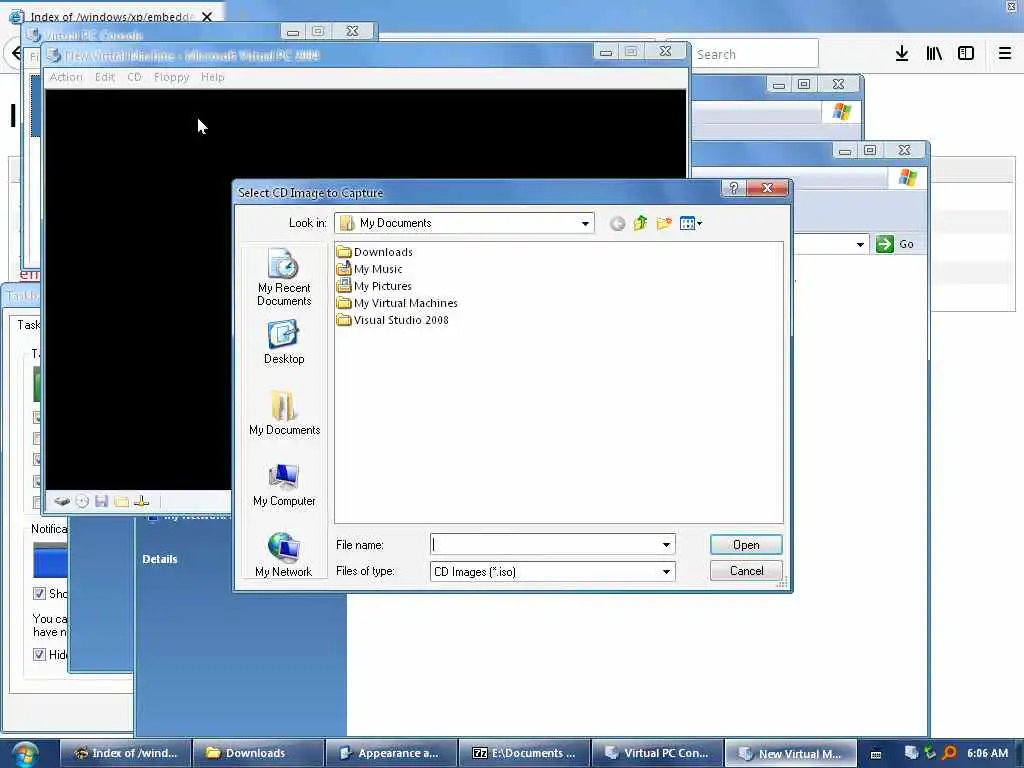This screenshot has width=1024, height=768.
Task: Go up one folder level in file dialog
Action: pos(640,223)
